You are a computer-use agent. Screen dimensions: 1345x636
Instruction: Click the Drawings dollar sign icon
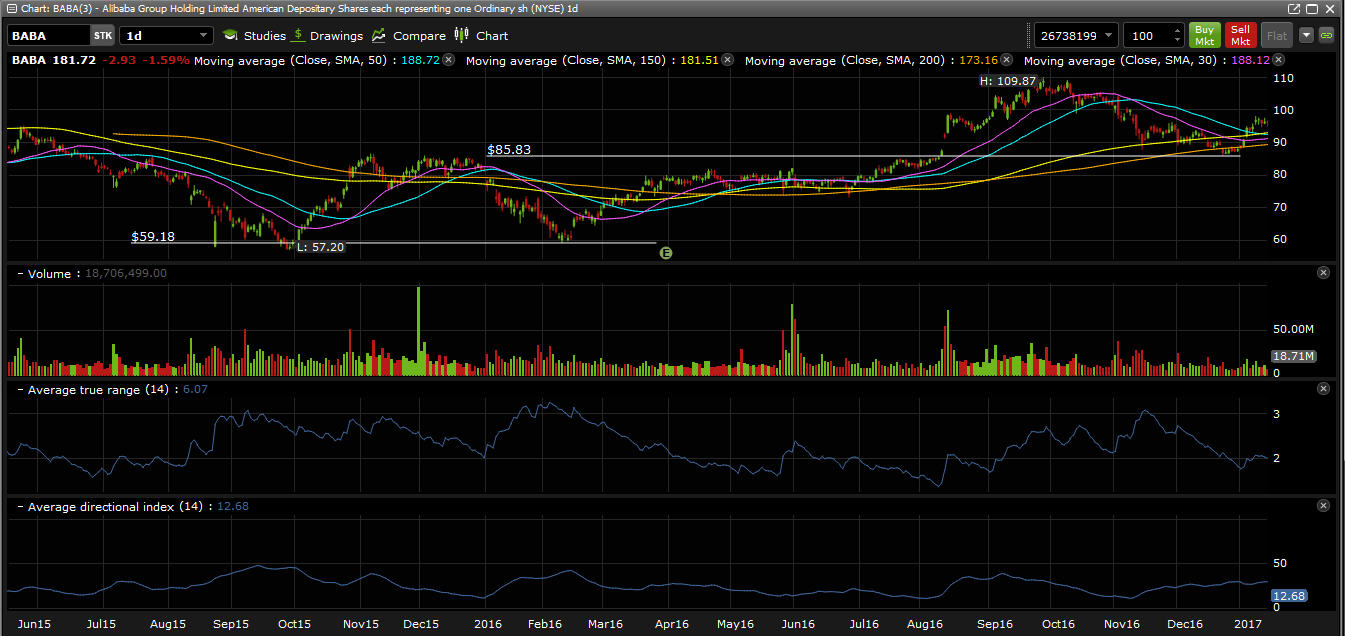[x=299, y=35]
